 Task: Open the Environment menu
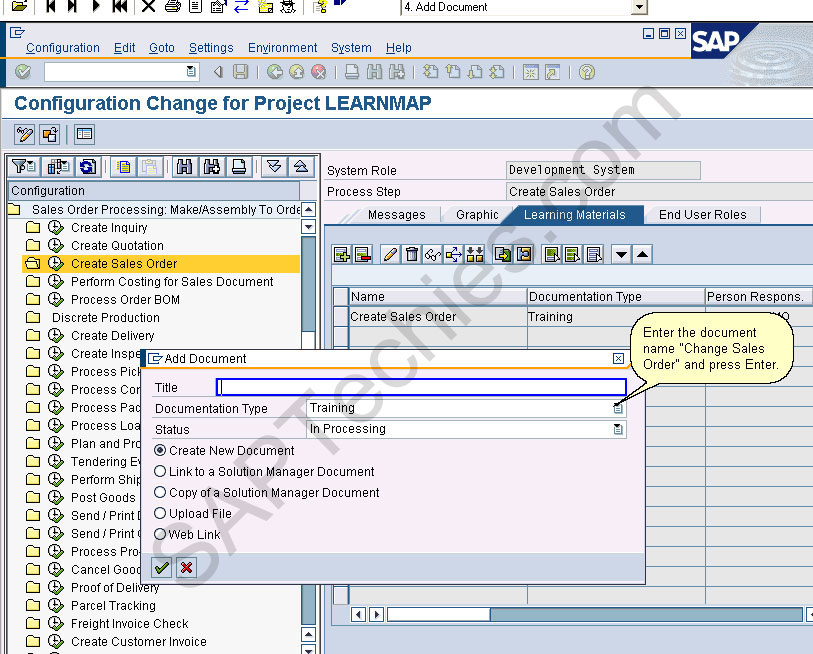(283, 48)
